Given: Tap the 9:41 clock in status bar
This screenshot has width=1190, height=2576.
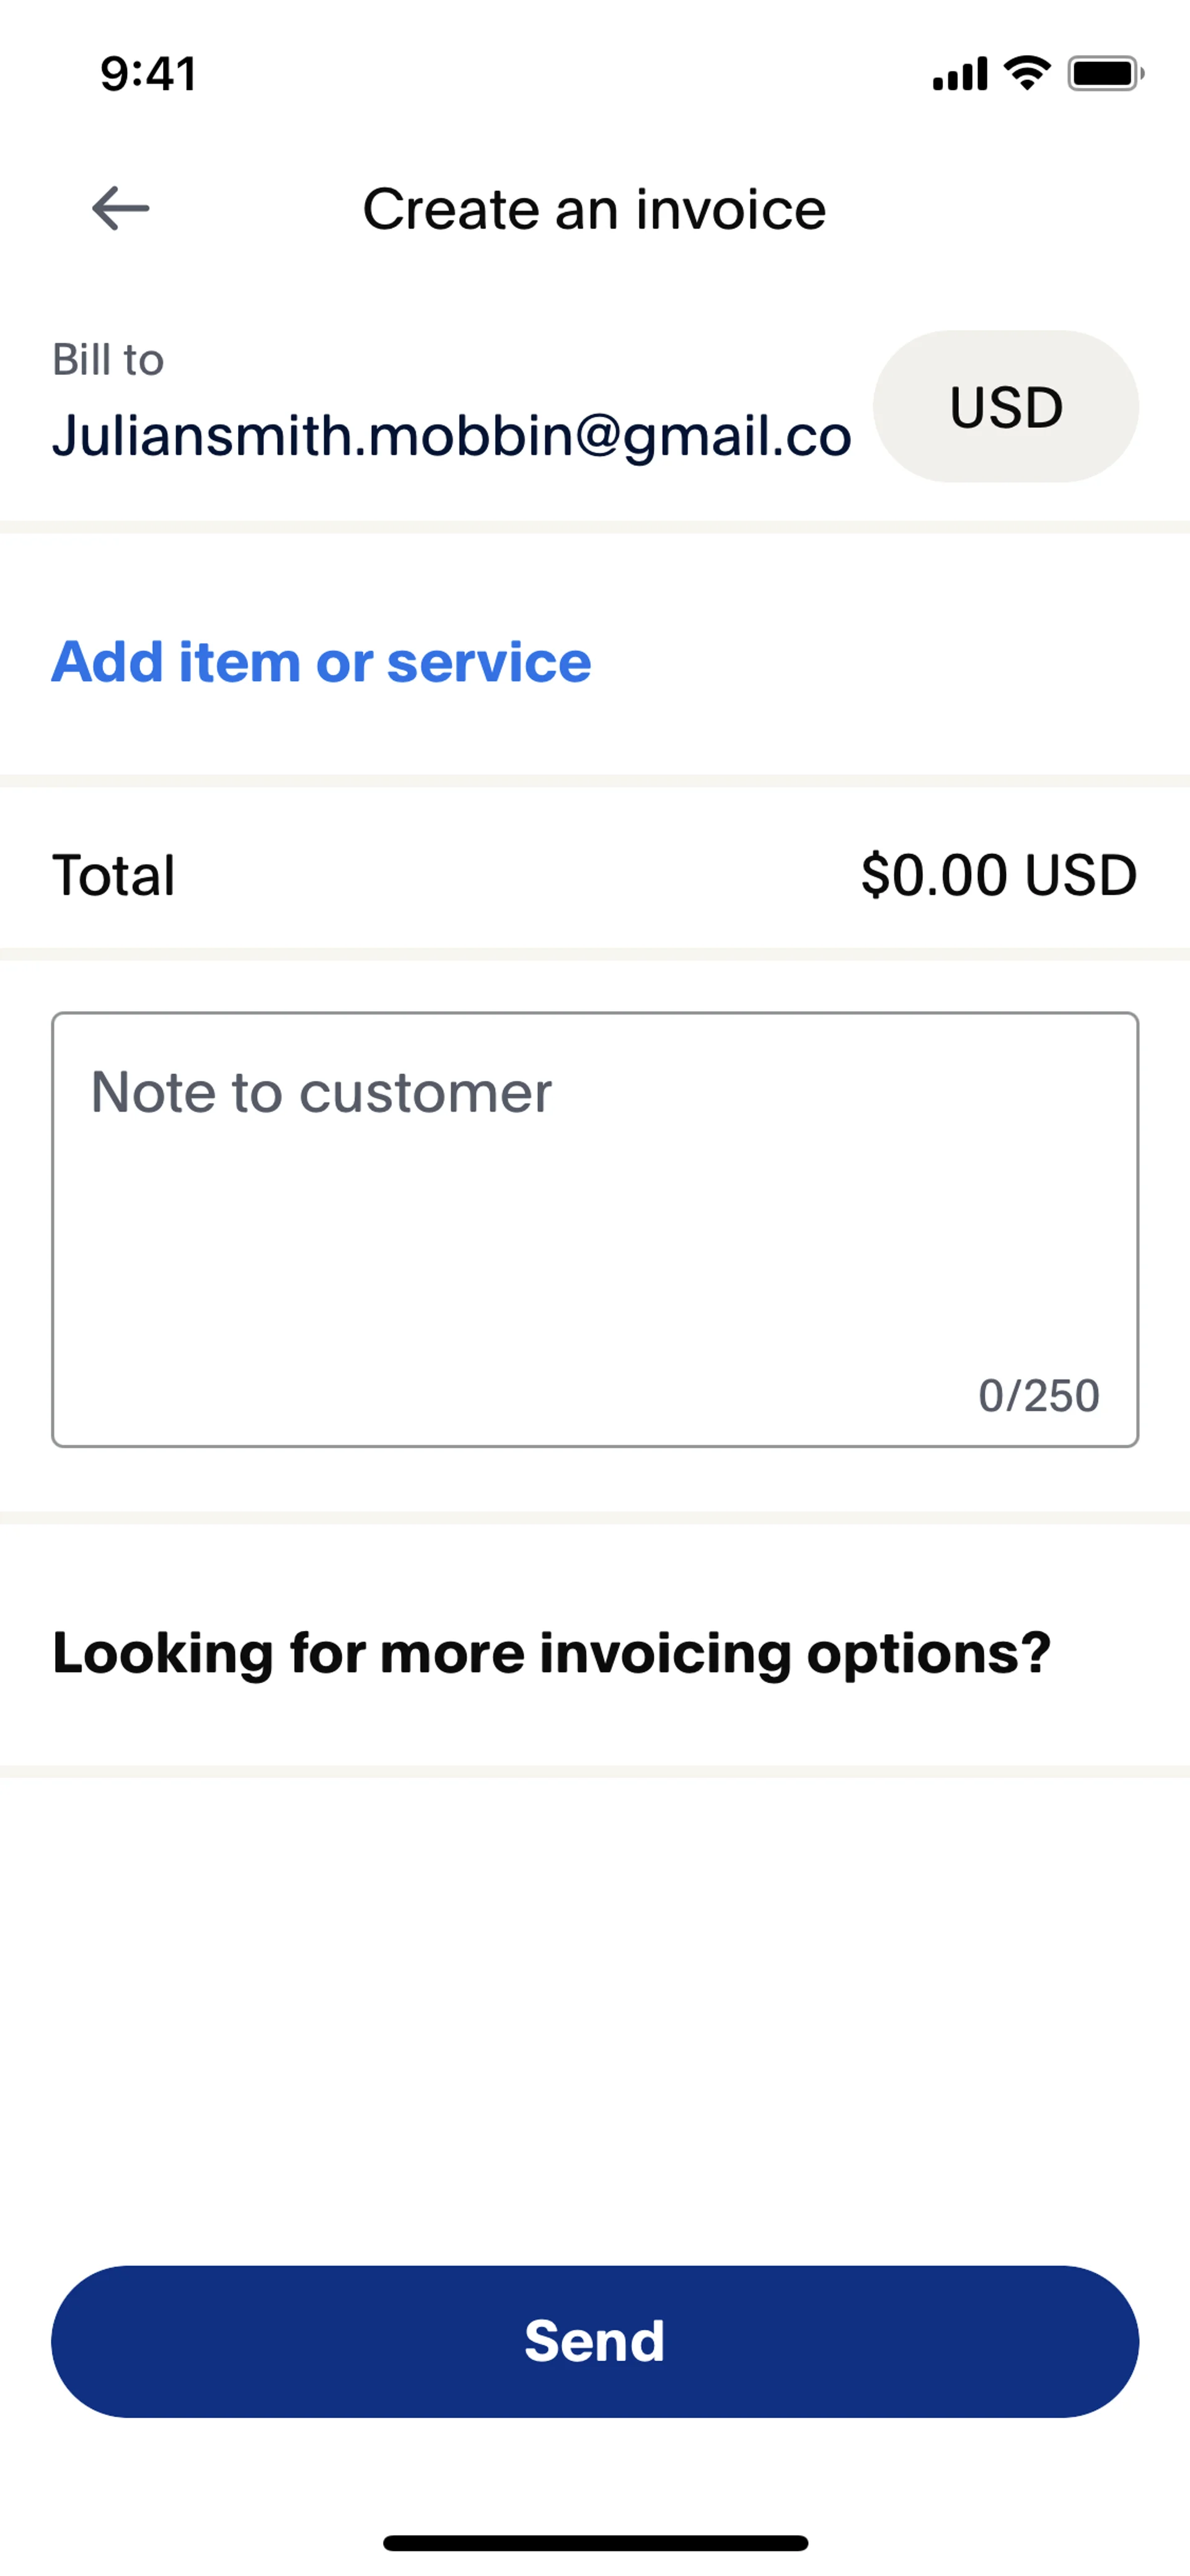Looking at the screenshot, I should [x=148, y=74].
